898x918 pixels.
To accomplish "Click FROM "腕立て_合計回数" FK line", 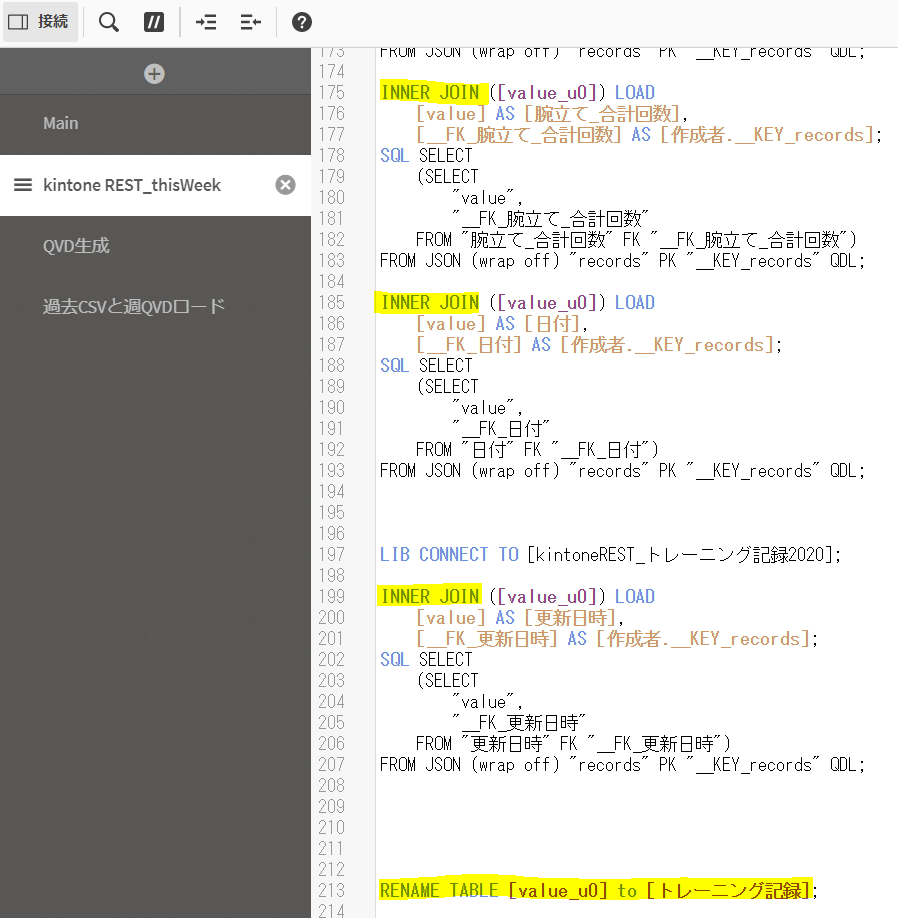I will (x=636, y=239).
